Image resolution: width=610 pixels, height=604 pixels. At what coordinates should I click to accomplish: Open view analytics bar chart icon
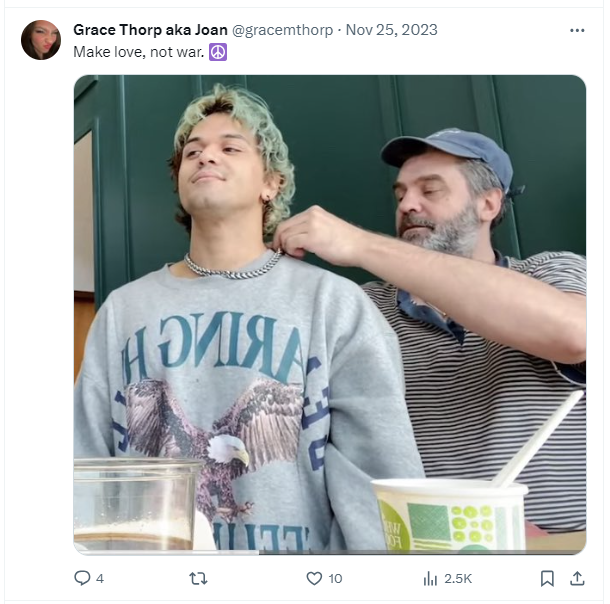coord(430,578)
